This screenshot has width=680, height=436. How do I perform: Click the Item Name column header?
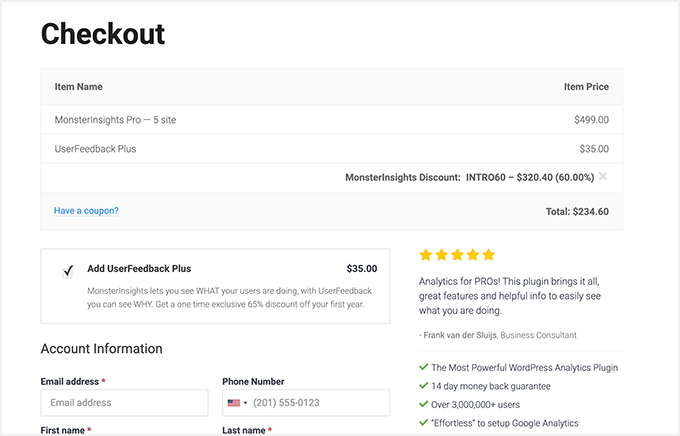[x=78, y=87]
